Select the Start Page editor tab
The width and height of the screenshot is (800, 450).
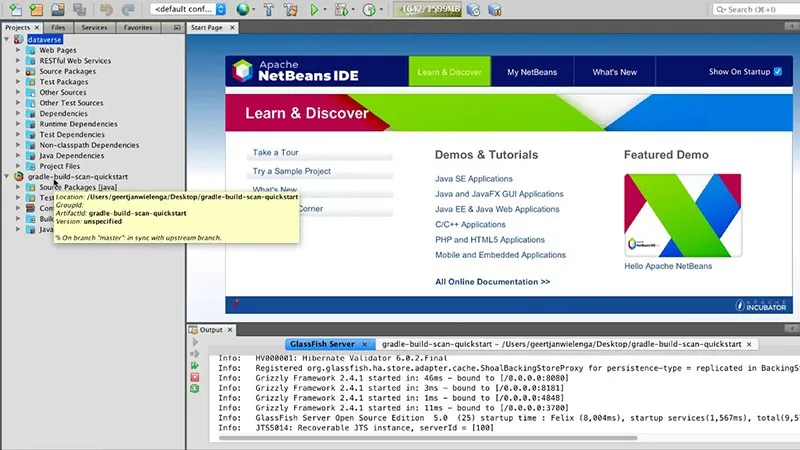tap(207, 28)
